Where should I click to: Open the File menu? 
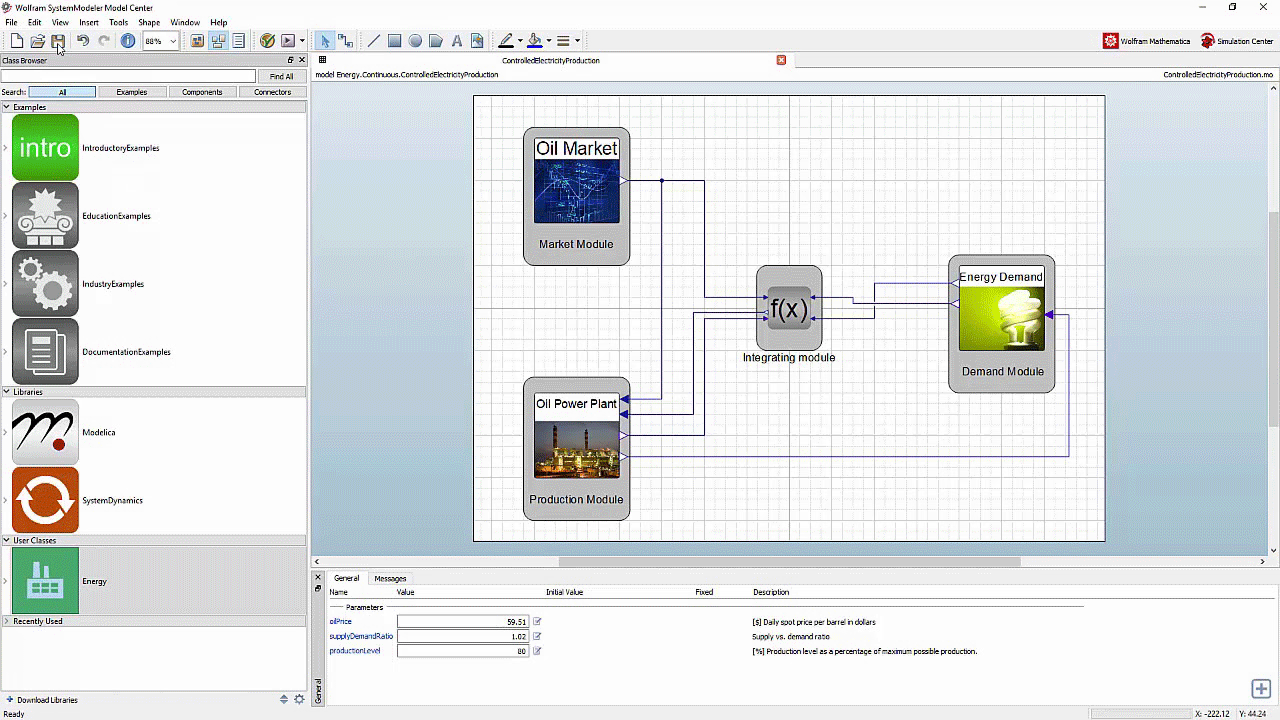click(x=11, y=22)
